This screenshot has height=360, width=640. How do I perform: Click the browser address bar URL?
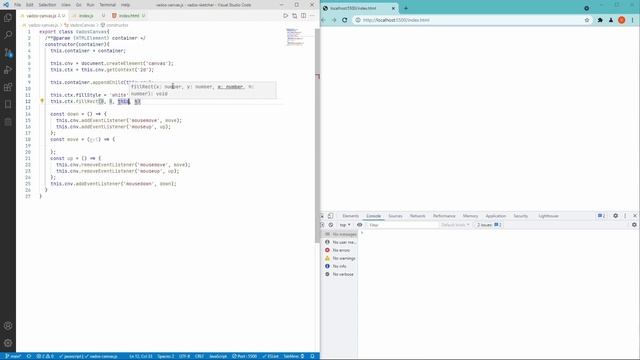click(x=396, y=20)
